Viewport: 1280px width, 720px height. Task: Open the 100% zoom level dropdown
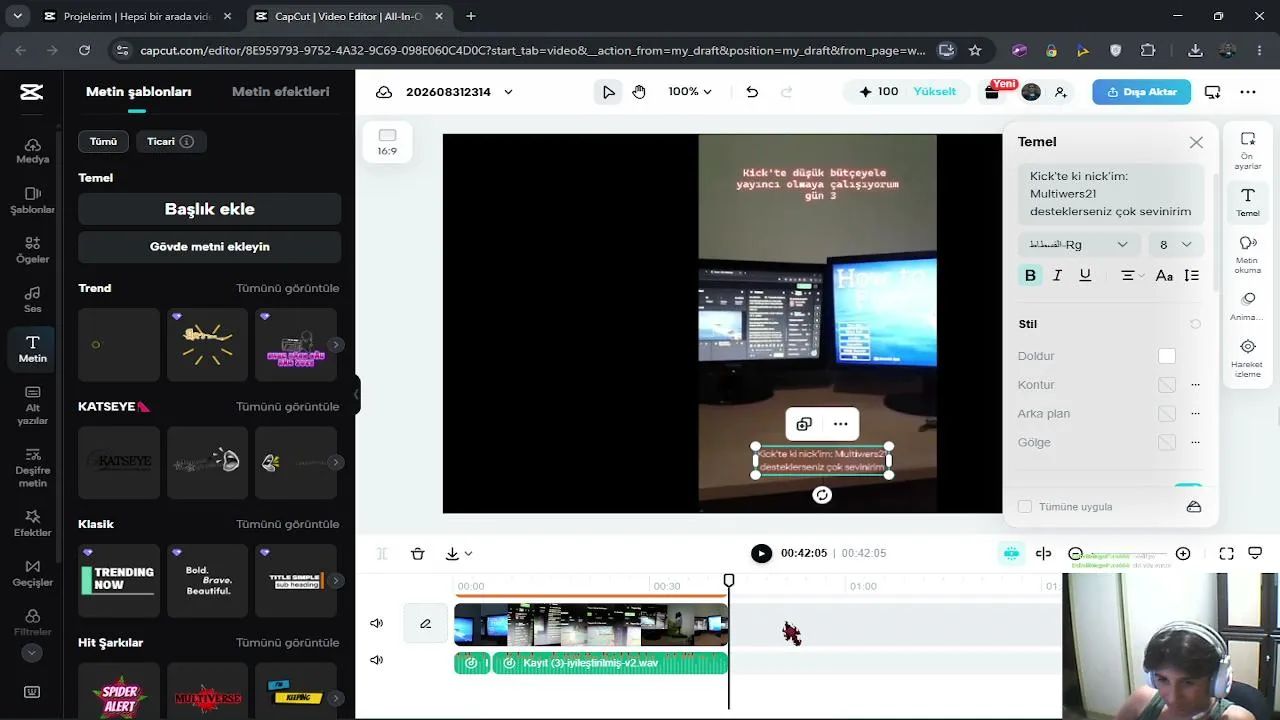[x=690, y=92]
